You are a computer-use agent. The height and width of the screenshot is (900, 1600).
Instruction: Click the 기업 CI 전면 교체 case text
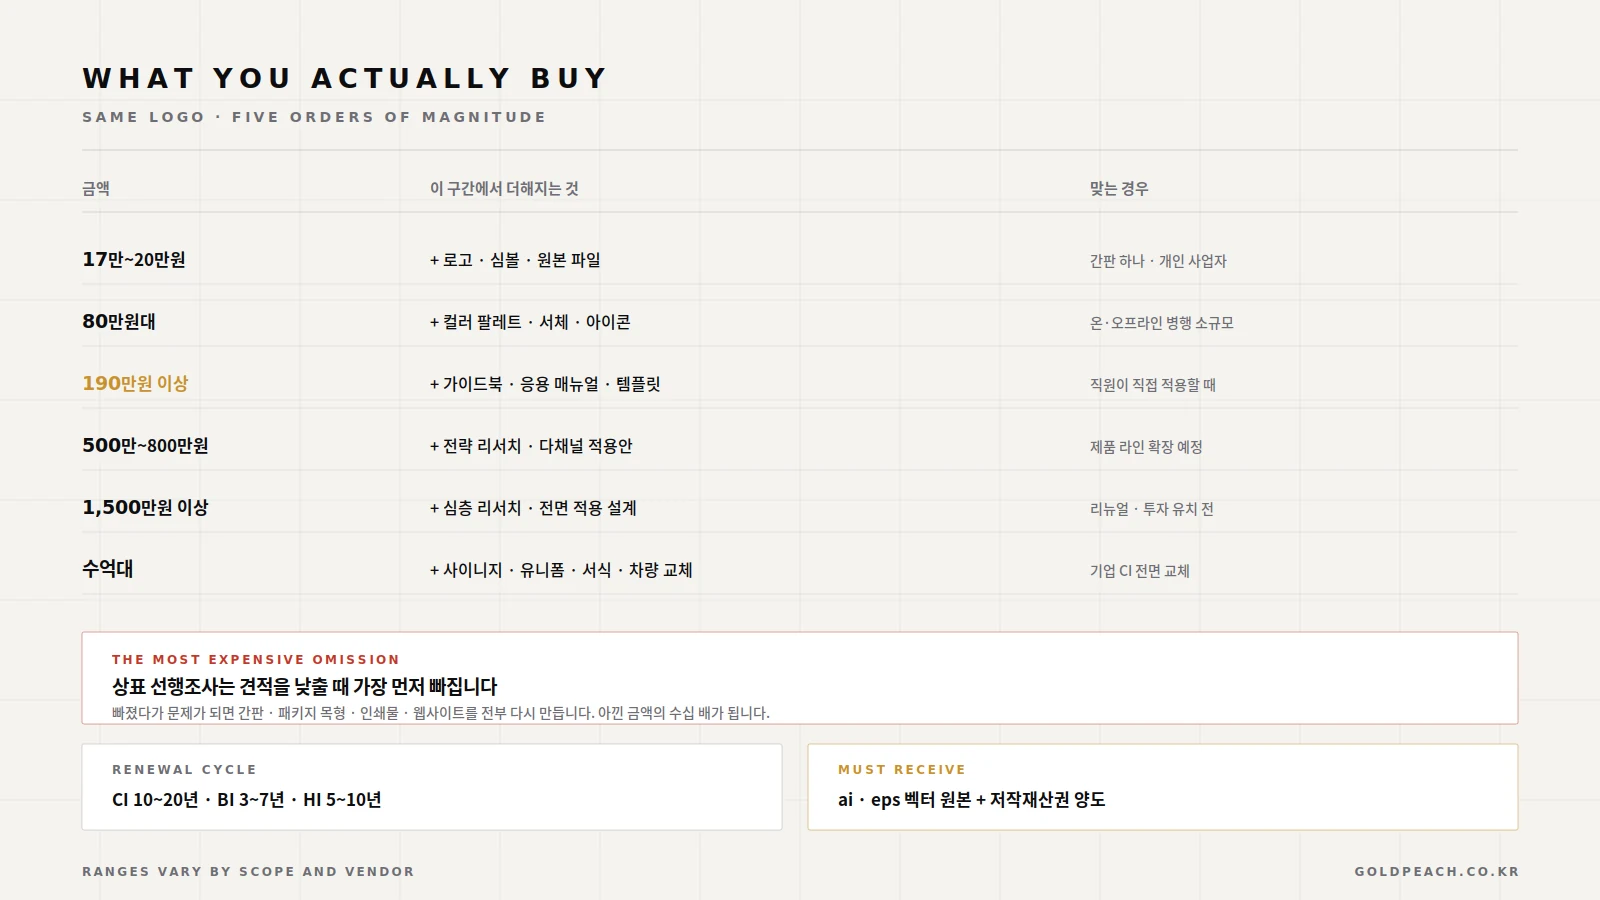pos(1140,571)
